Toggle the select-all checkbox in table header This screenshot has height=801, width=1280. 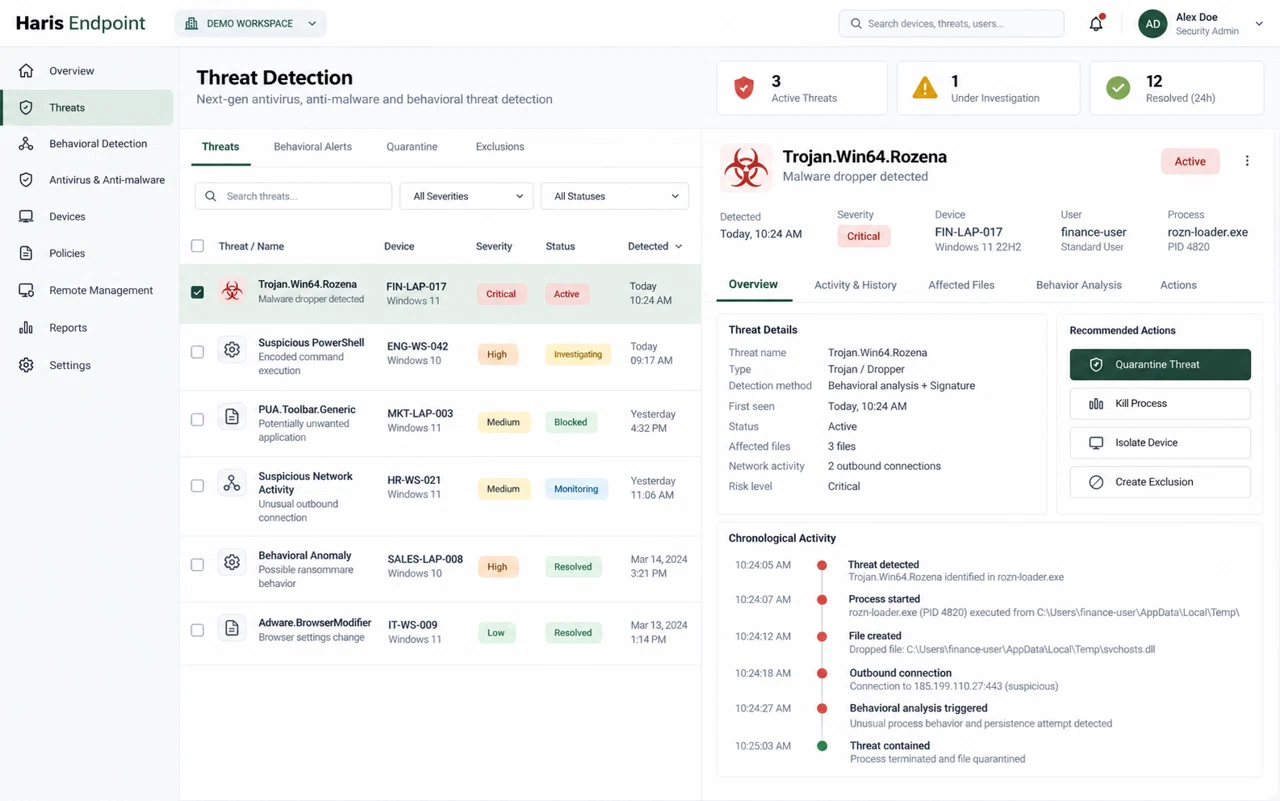[197, 246]
